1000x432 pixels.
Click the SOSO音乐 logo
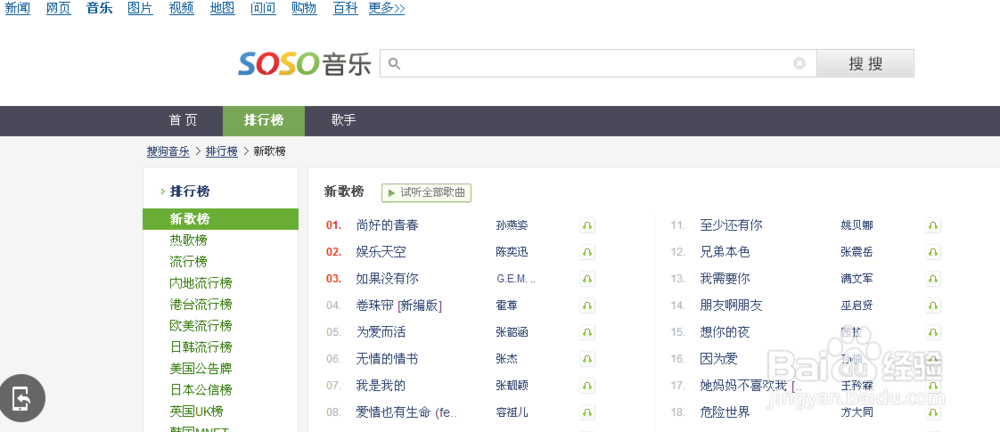[x=304, y=64]
